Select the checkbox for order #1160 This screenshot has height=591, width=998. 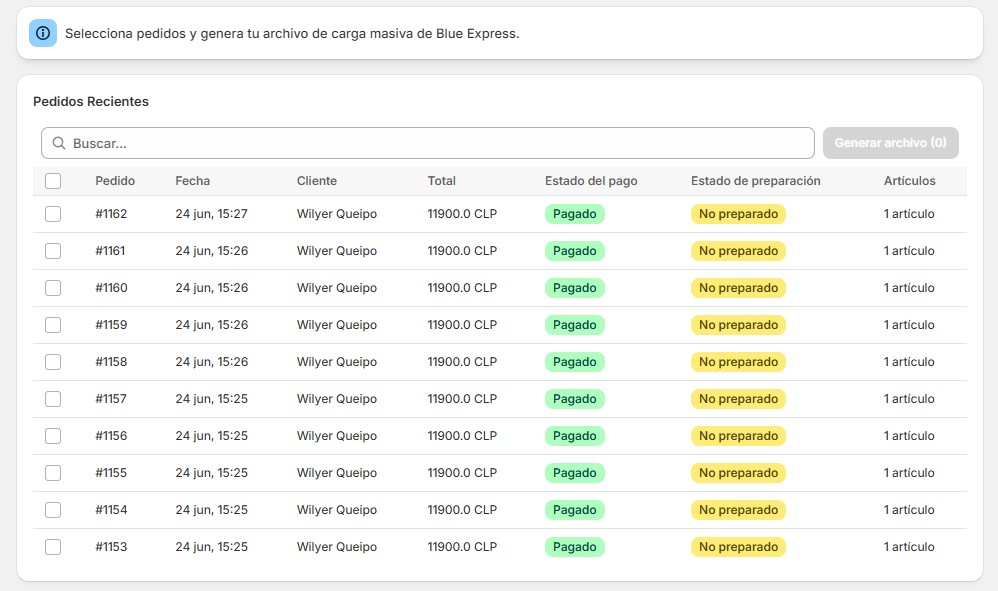[53, 288]
